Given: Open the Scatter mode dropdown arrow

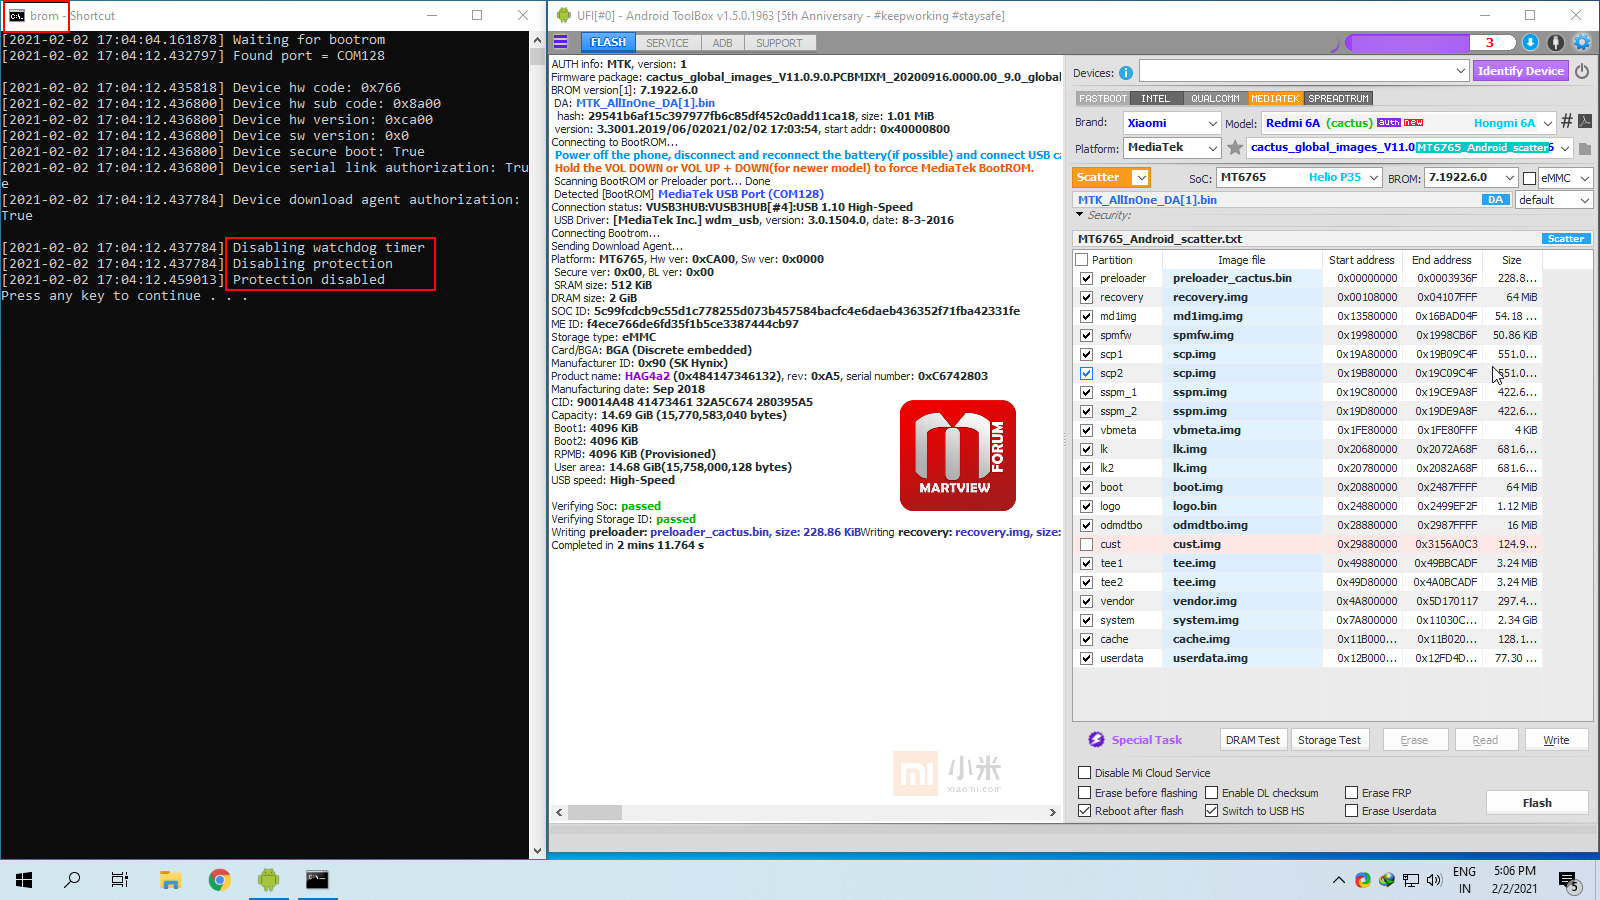Looking at the screenshot, I should pos(1141,177).
